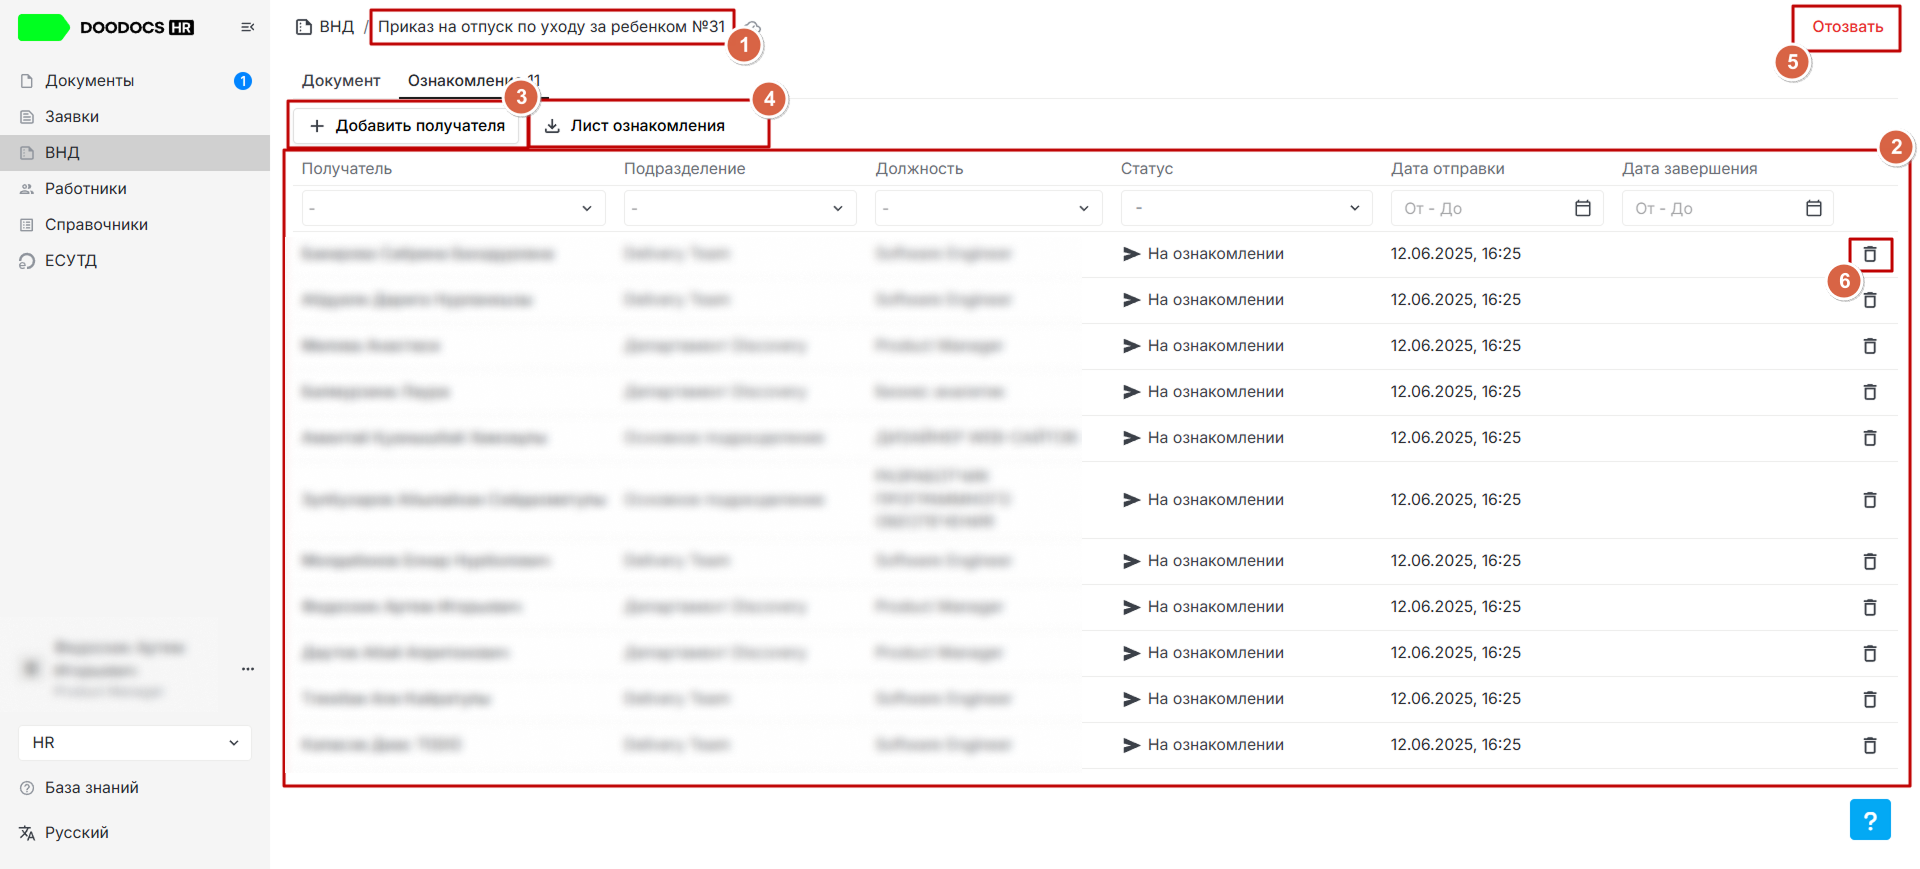Open База знаний link
The image size is (1920, 869).
pyautogui.click(x=80, y=788)
